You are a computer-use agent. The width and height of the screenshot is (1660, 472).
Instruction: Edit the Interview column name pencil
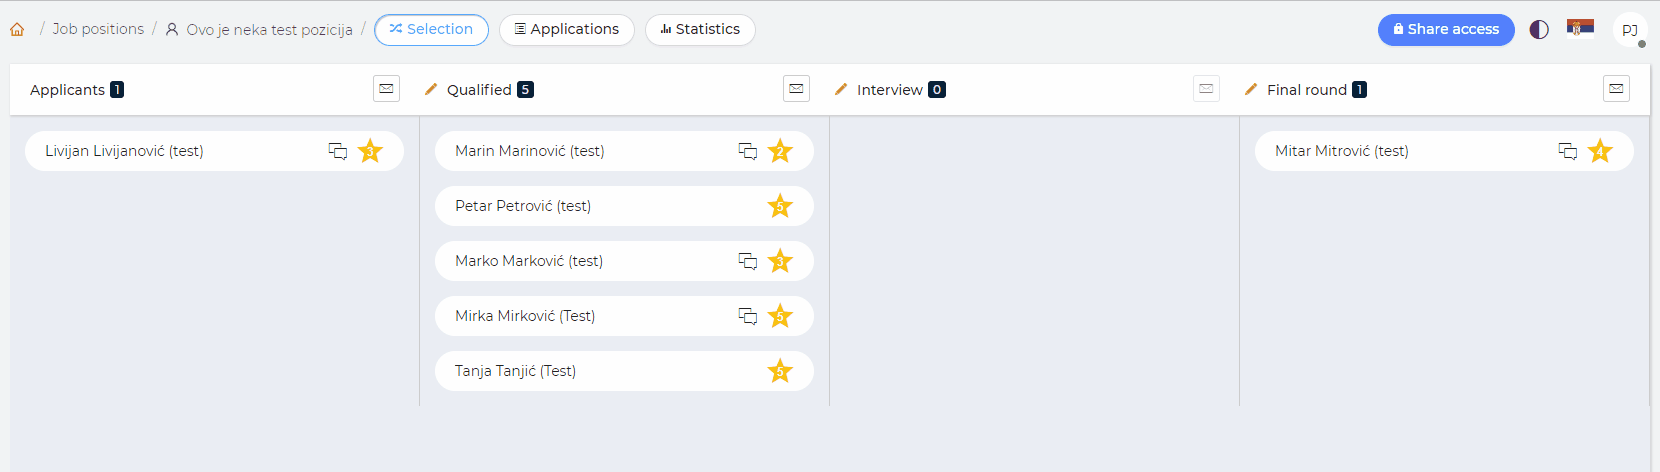[x=841, y=89]
